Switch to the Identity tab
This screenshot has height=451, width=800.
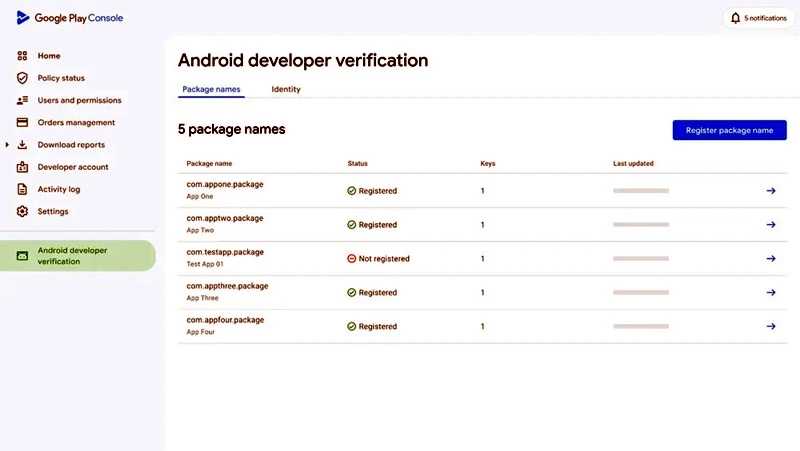286,89
